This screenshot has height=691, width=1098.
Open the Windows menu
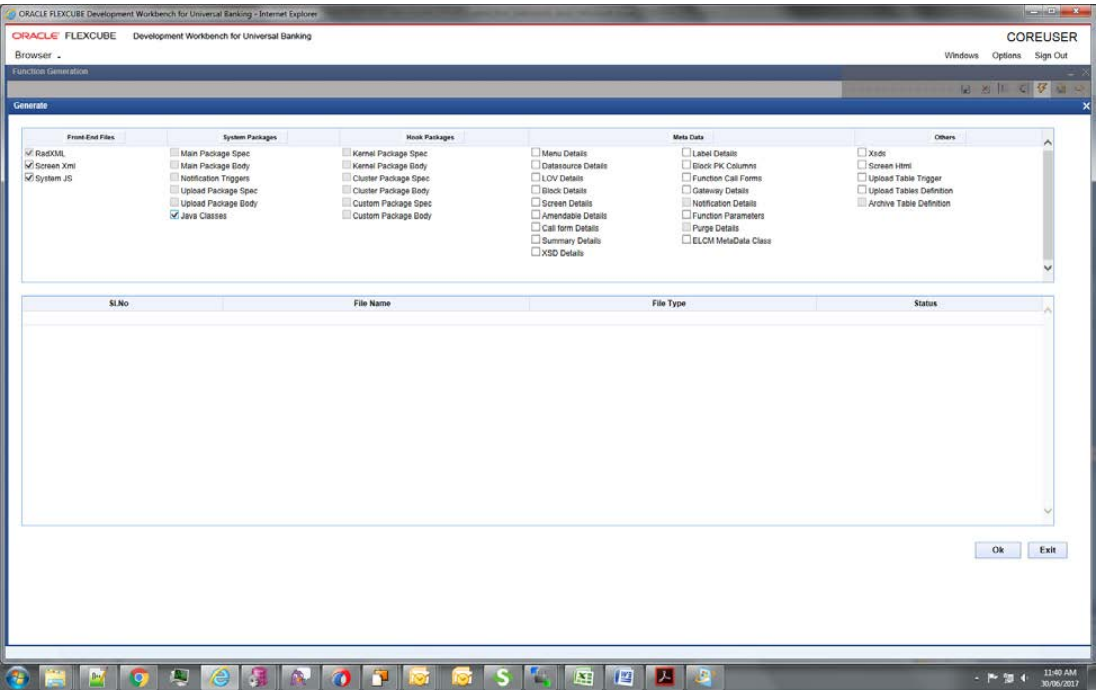(961, 55)
